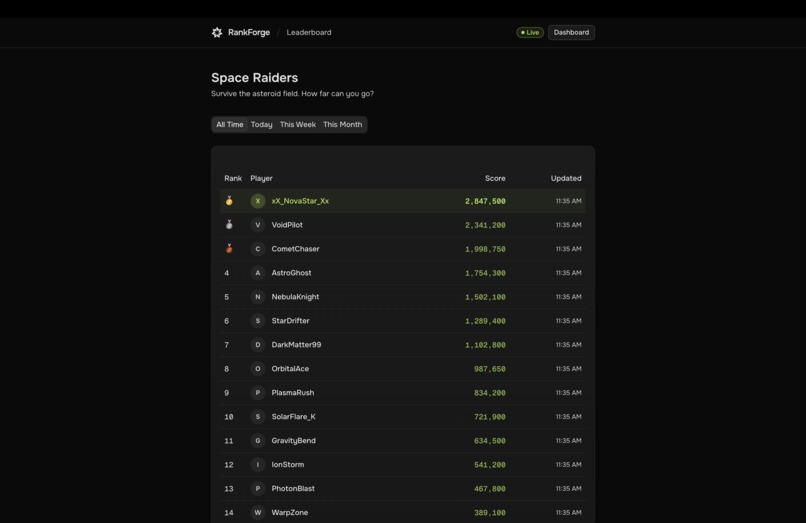Click DarkMatter99's D avatar icon

click(258, 345)
